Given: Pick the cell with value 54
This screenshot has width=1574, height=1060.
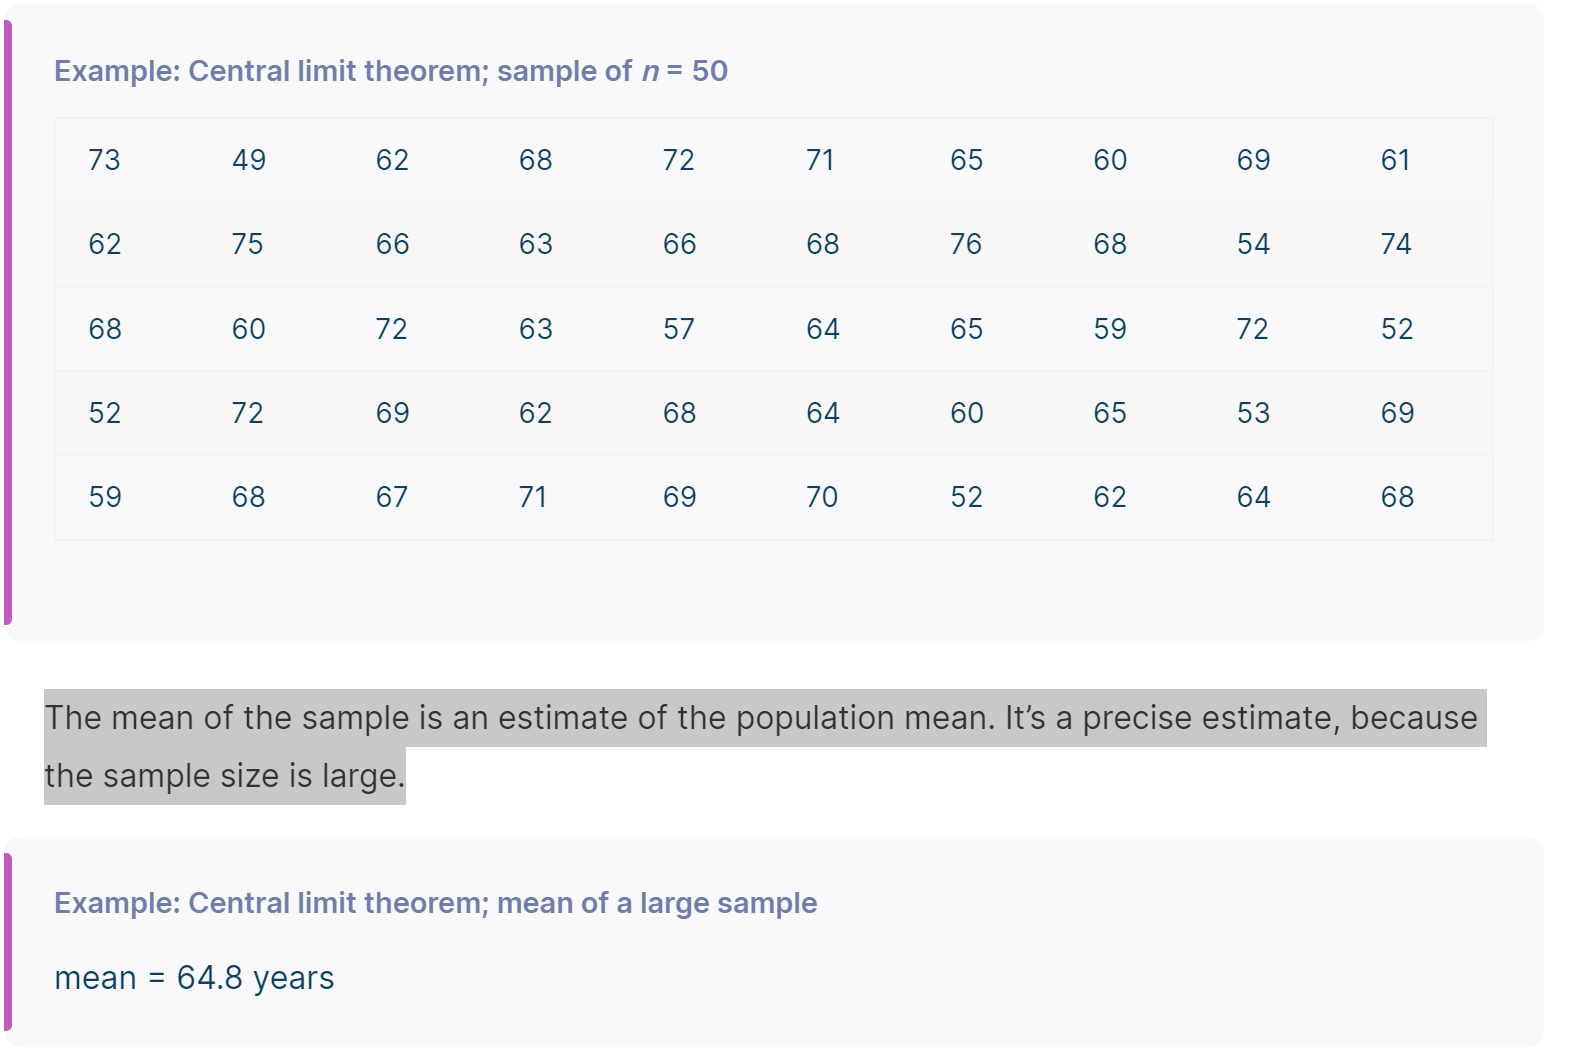Looking at the screenshot, I should click(1253, 244).
